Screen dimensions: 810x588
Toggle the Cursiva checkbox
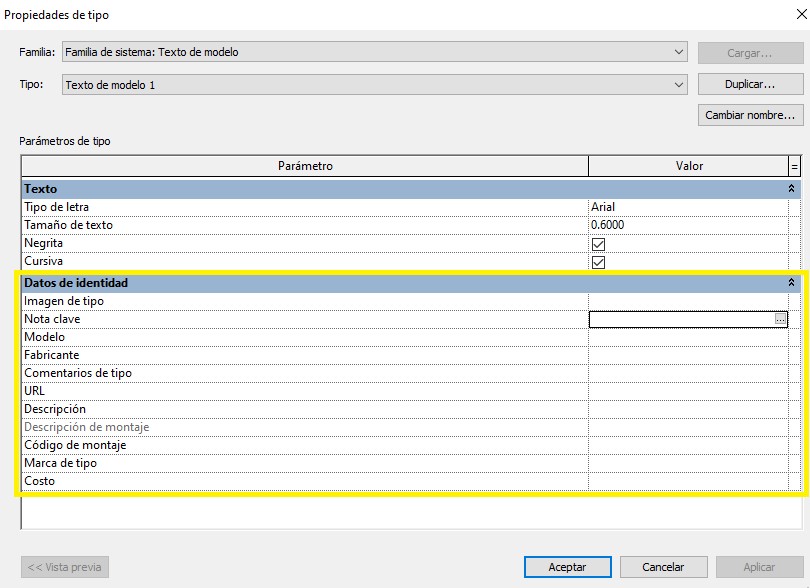point(599,262)
